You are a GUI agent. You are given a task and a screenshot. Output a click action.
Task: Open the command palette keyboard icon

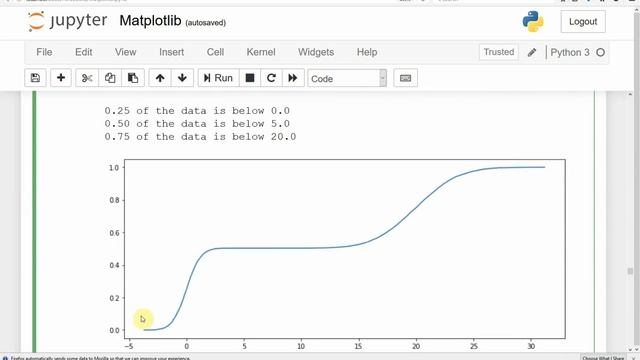tap(405, 78)
